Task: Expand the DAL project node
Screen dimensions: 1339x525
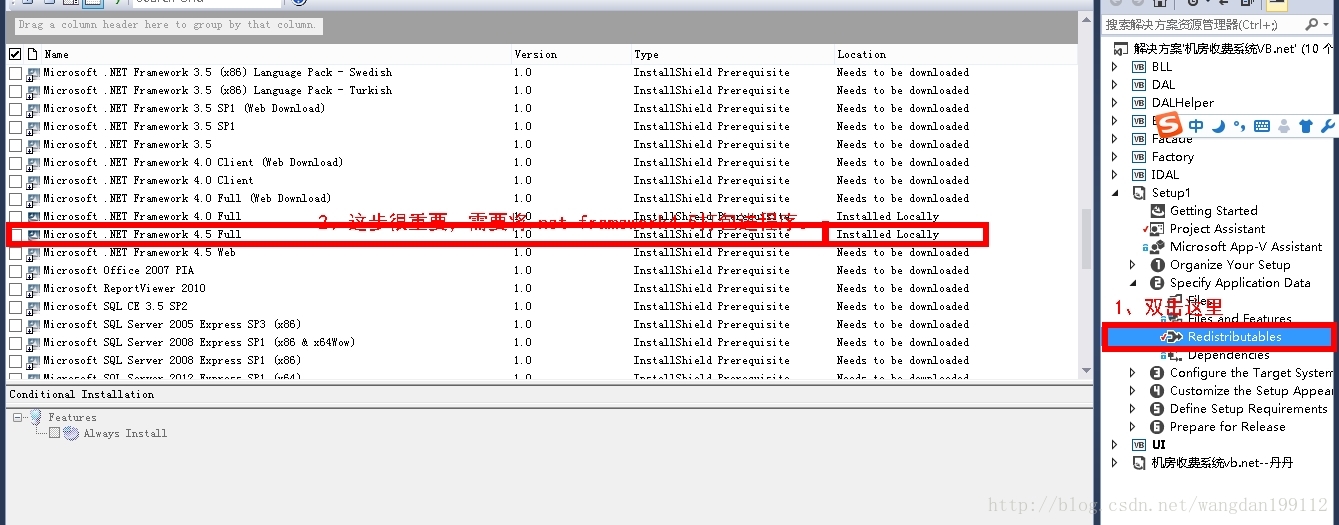Action: 1116,85
